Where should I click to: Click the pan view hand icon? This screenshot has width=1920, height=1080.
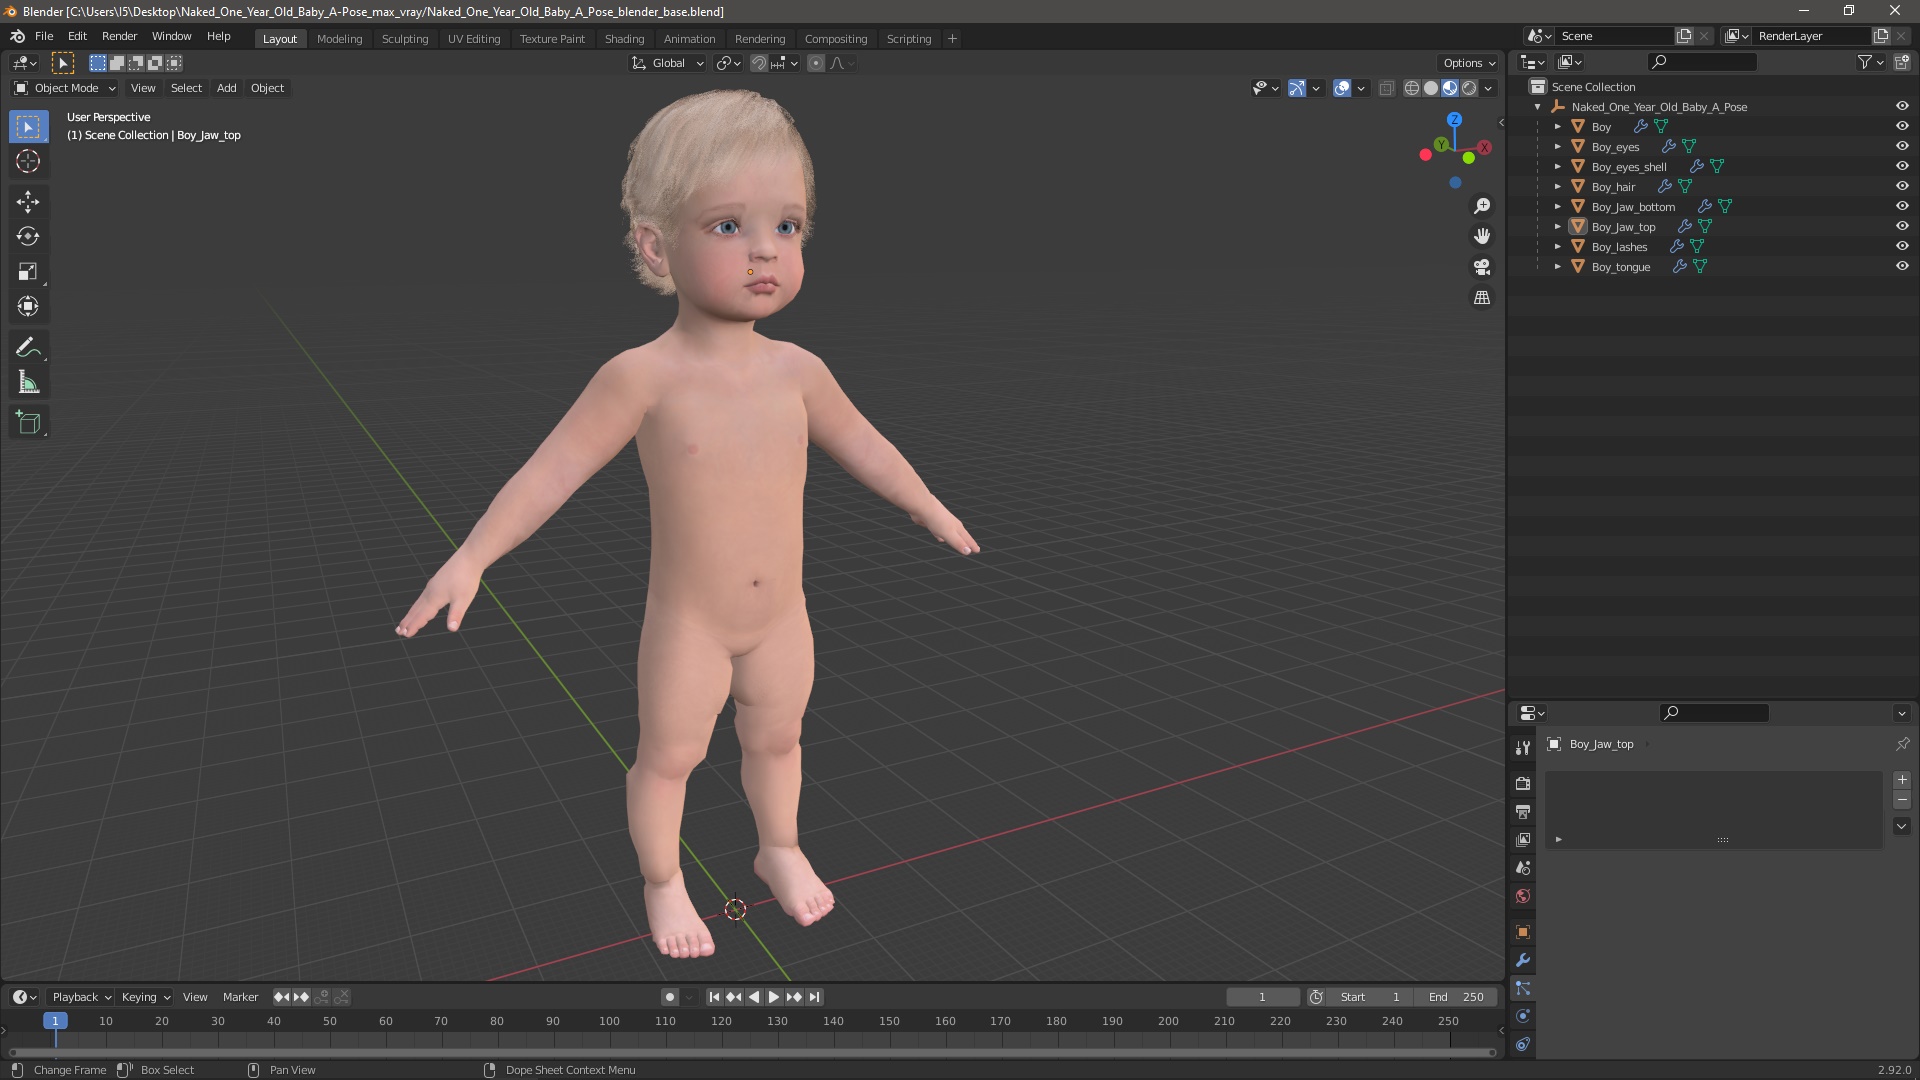pyautogui.click(x=1482, y=236)
